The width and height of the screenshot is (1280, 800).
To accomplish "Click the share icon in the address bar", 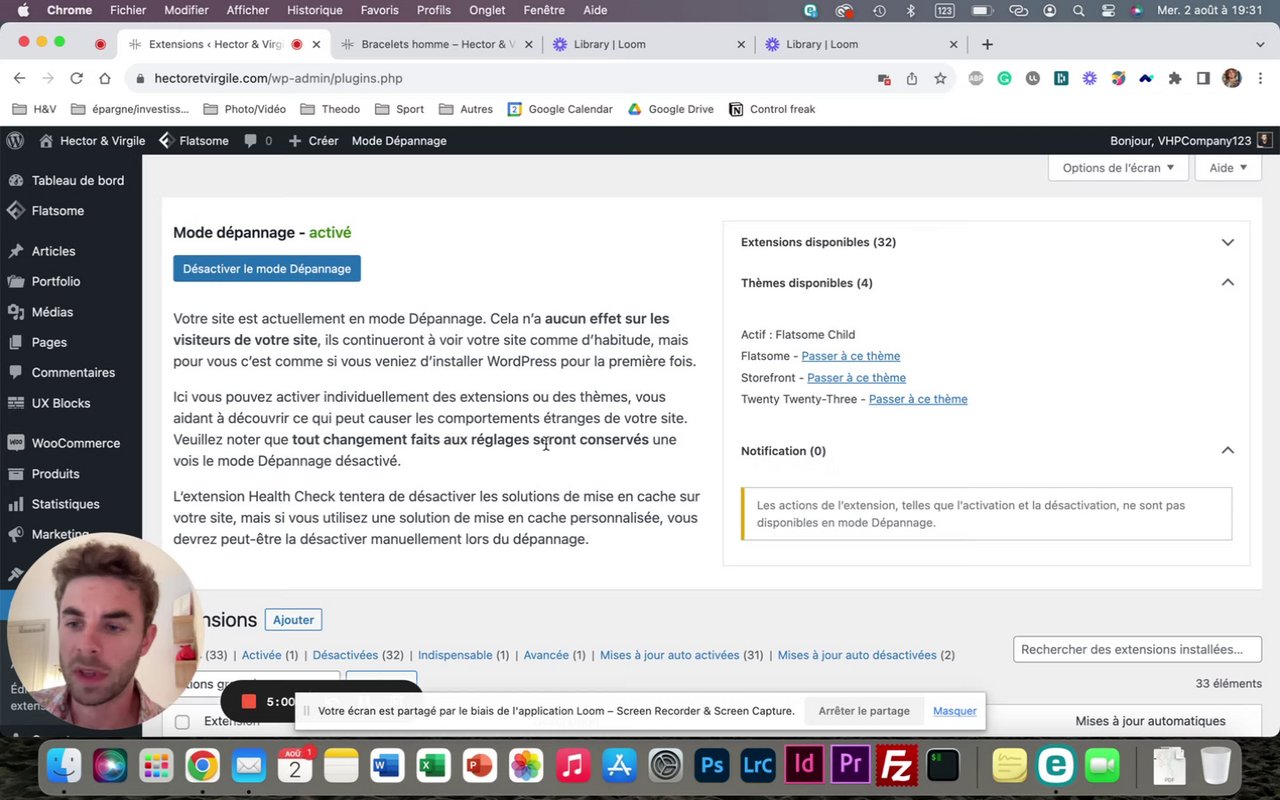I will pyautogui.click(x=912, y=78).
